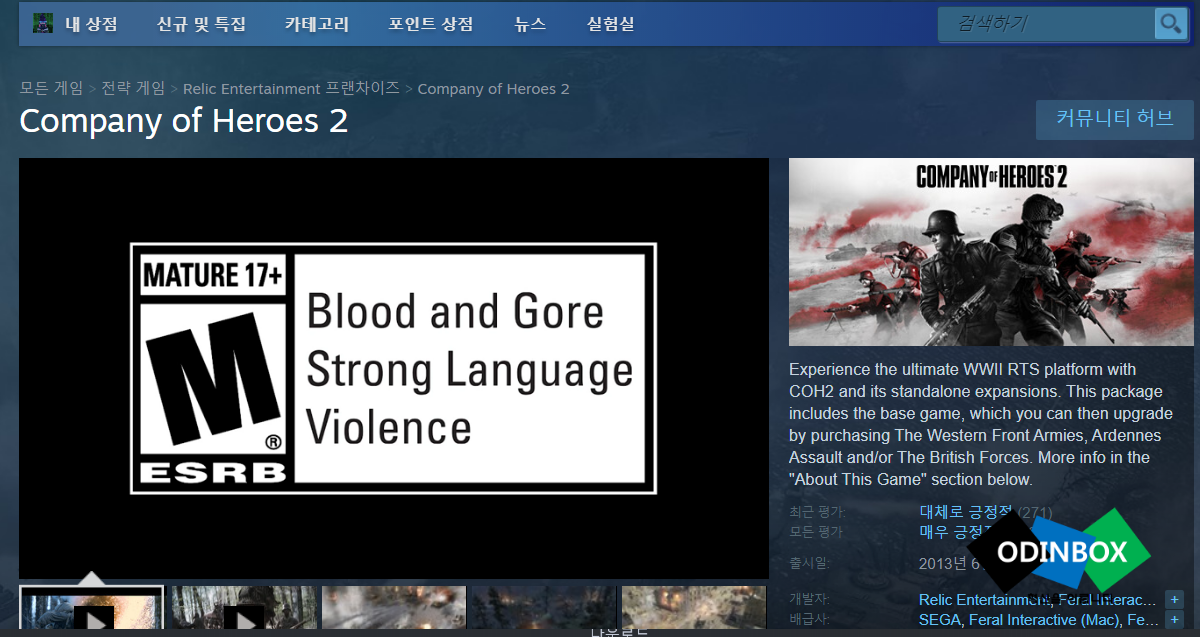1200x637 pixels.
Task: Click the Company of Heroes 2 breadcrumb
Action: tap(493, 89)
